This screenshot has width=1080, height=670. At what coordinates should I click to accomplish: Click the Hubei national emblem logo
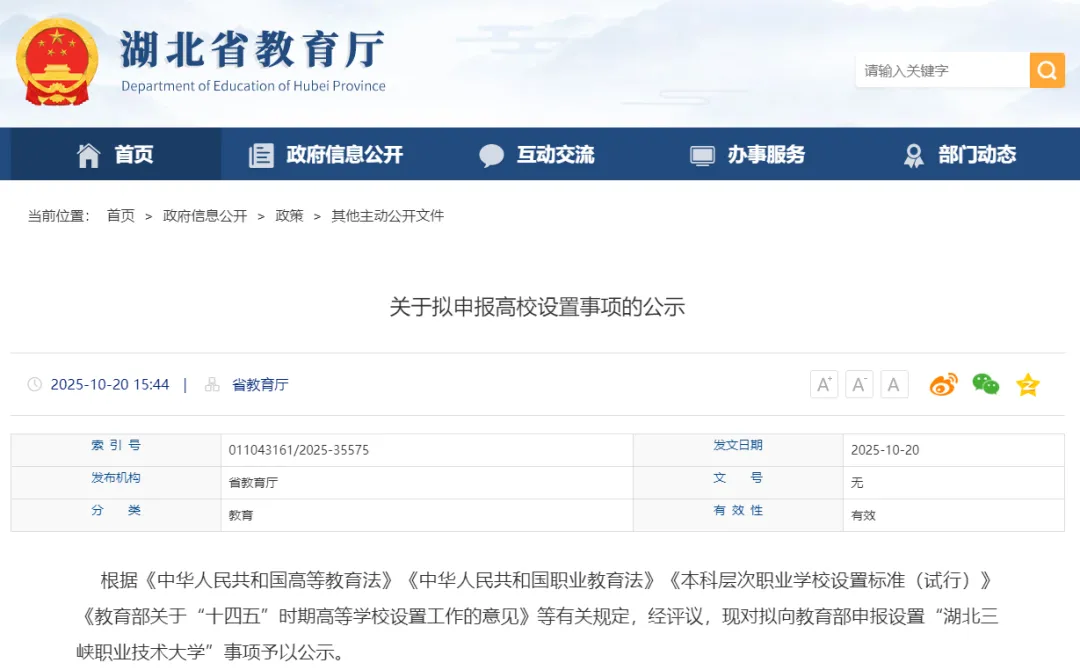click(57, 62)
